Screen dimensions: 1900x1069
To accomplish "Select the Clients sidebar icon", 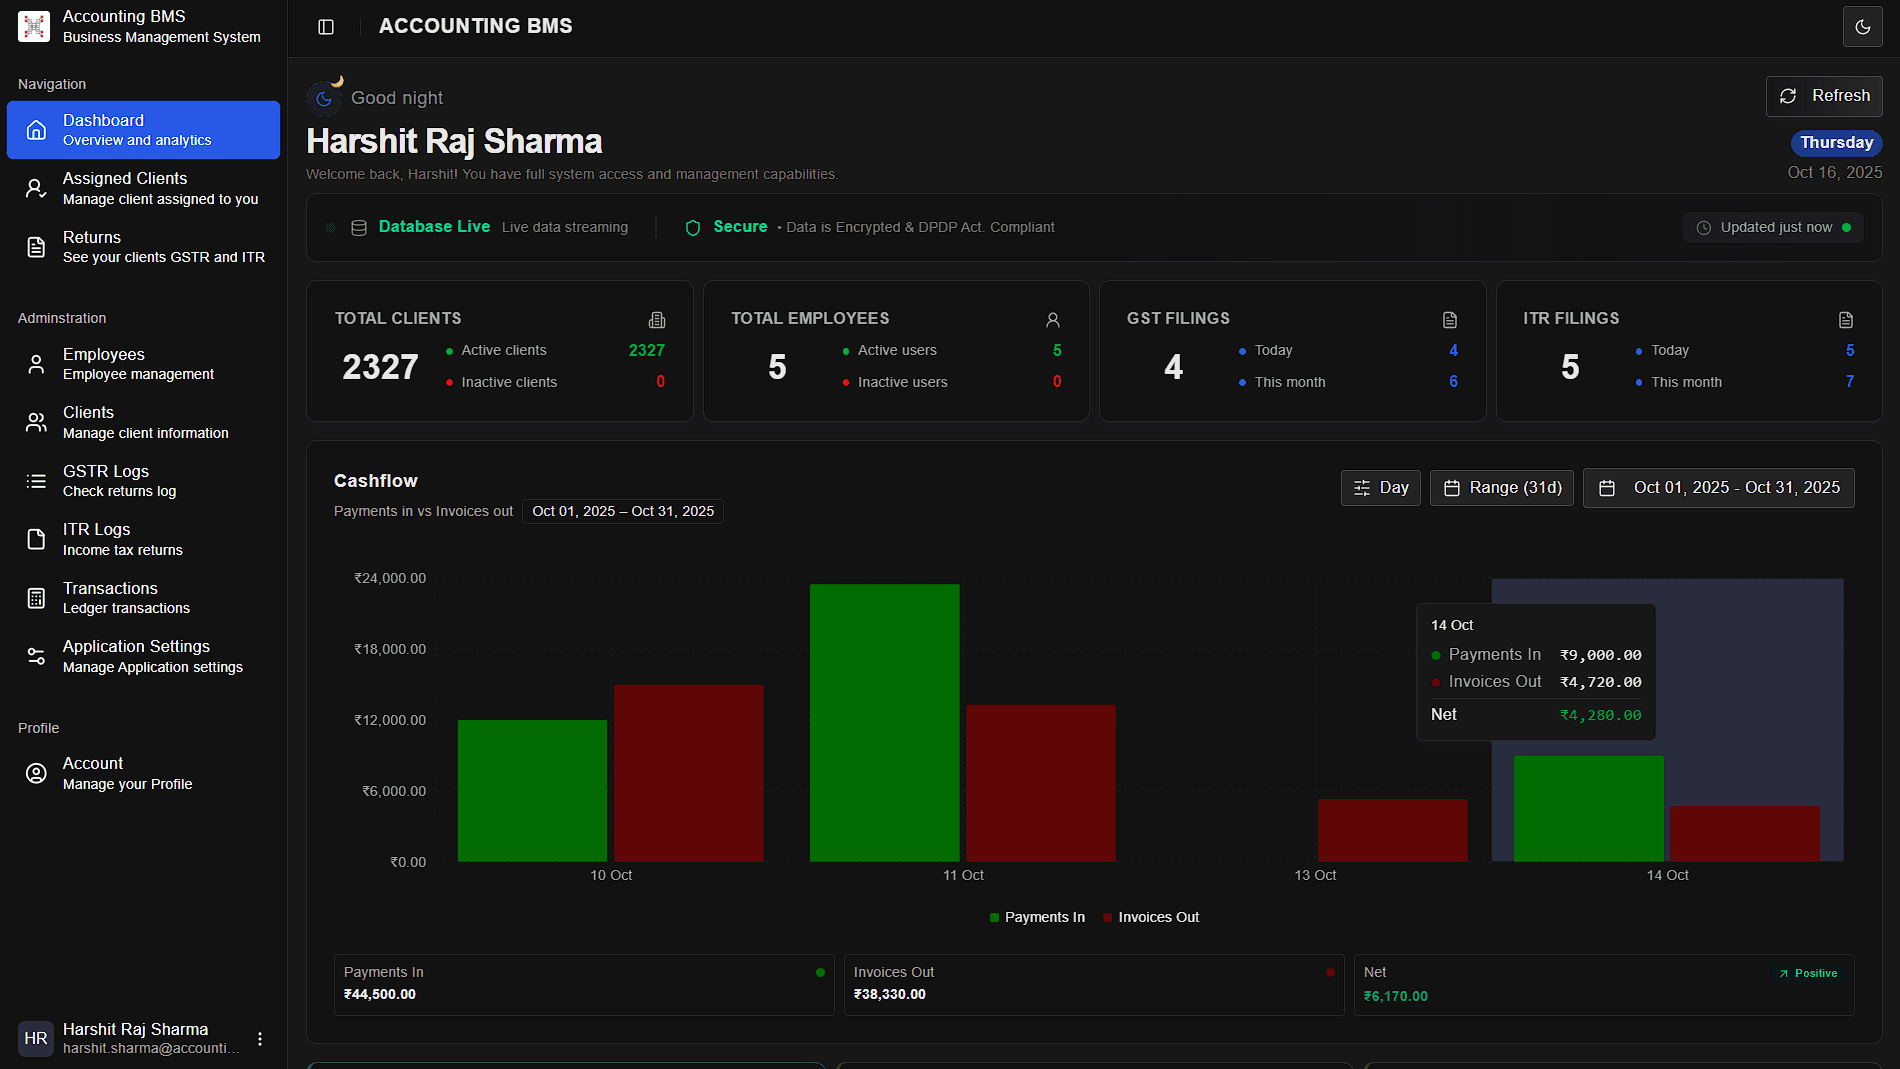I will [x=36, y=421].
